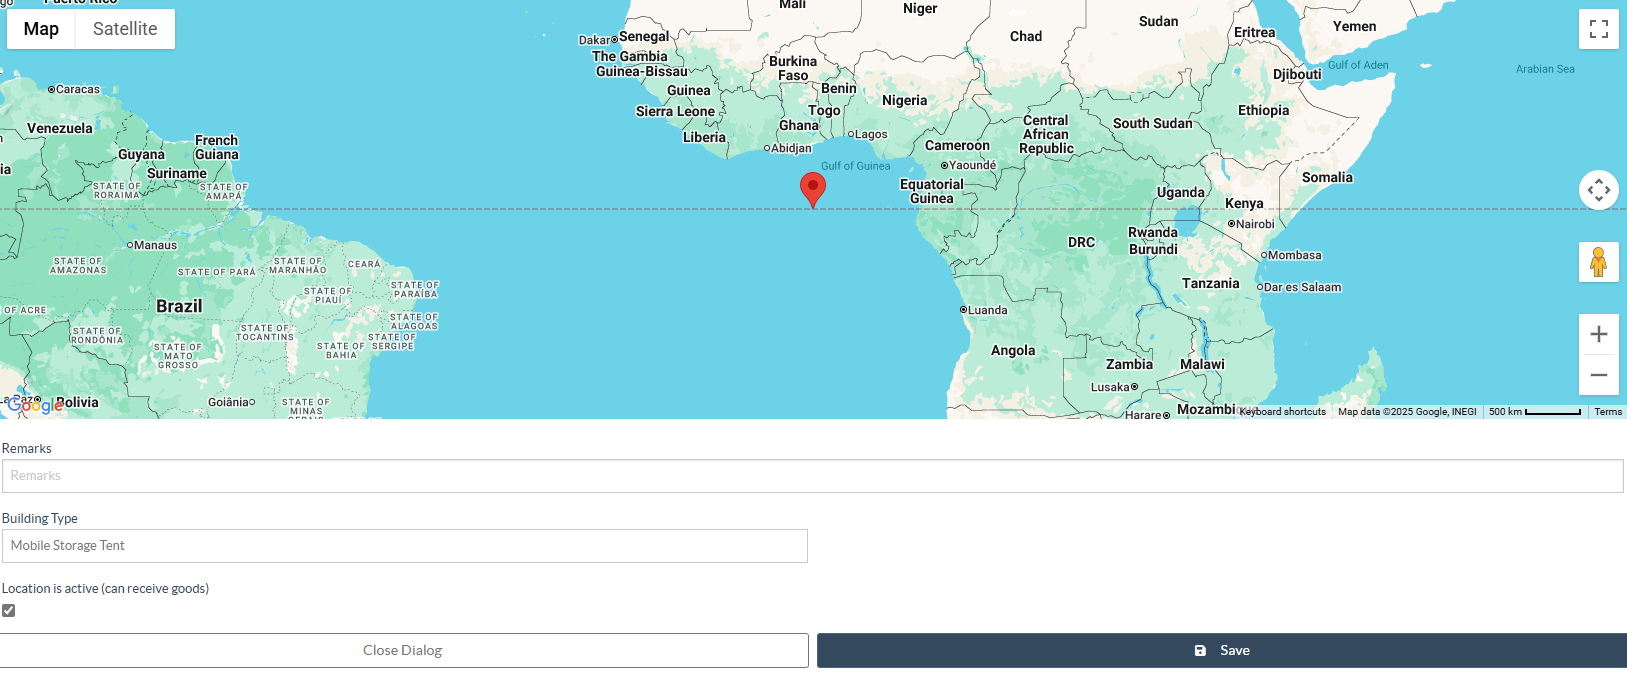Click the floppy disk save icon
The width and height of the screenshot is (1627, 673).
coord(1200,651)
